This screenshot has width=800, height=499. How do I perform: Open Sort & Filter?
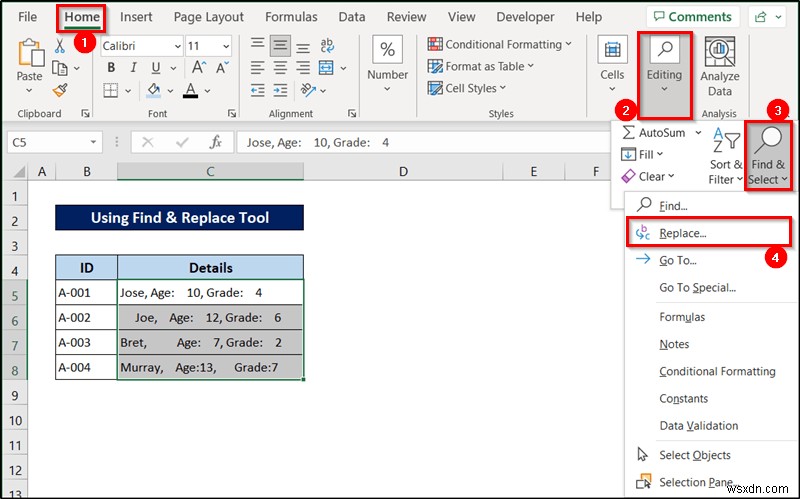coord(726,156)
